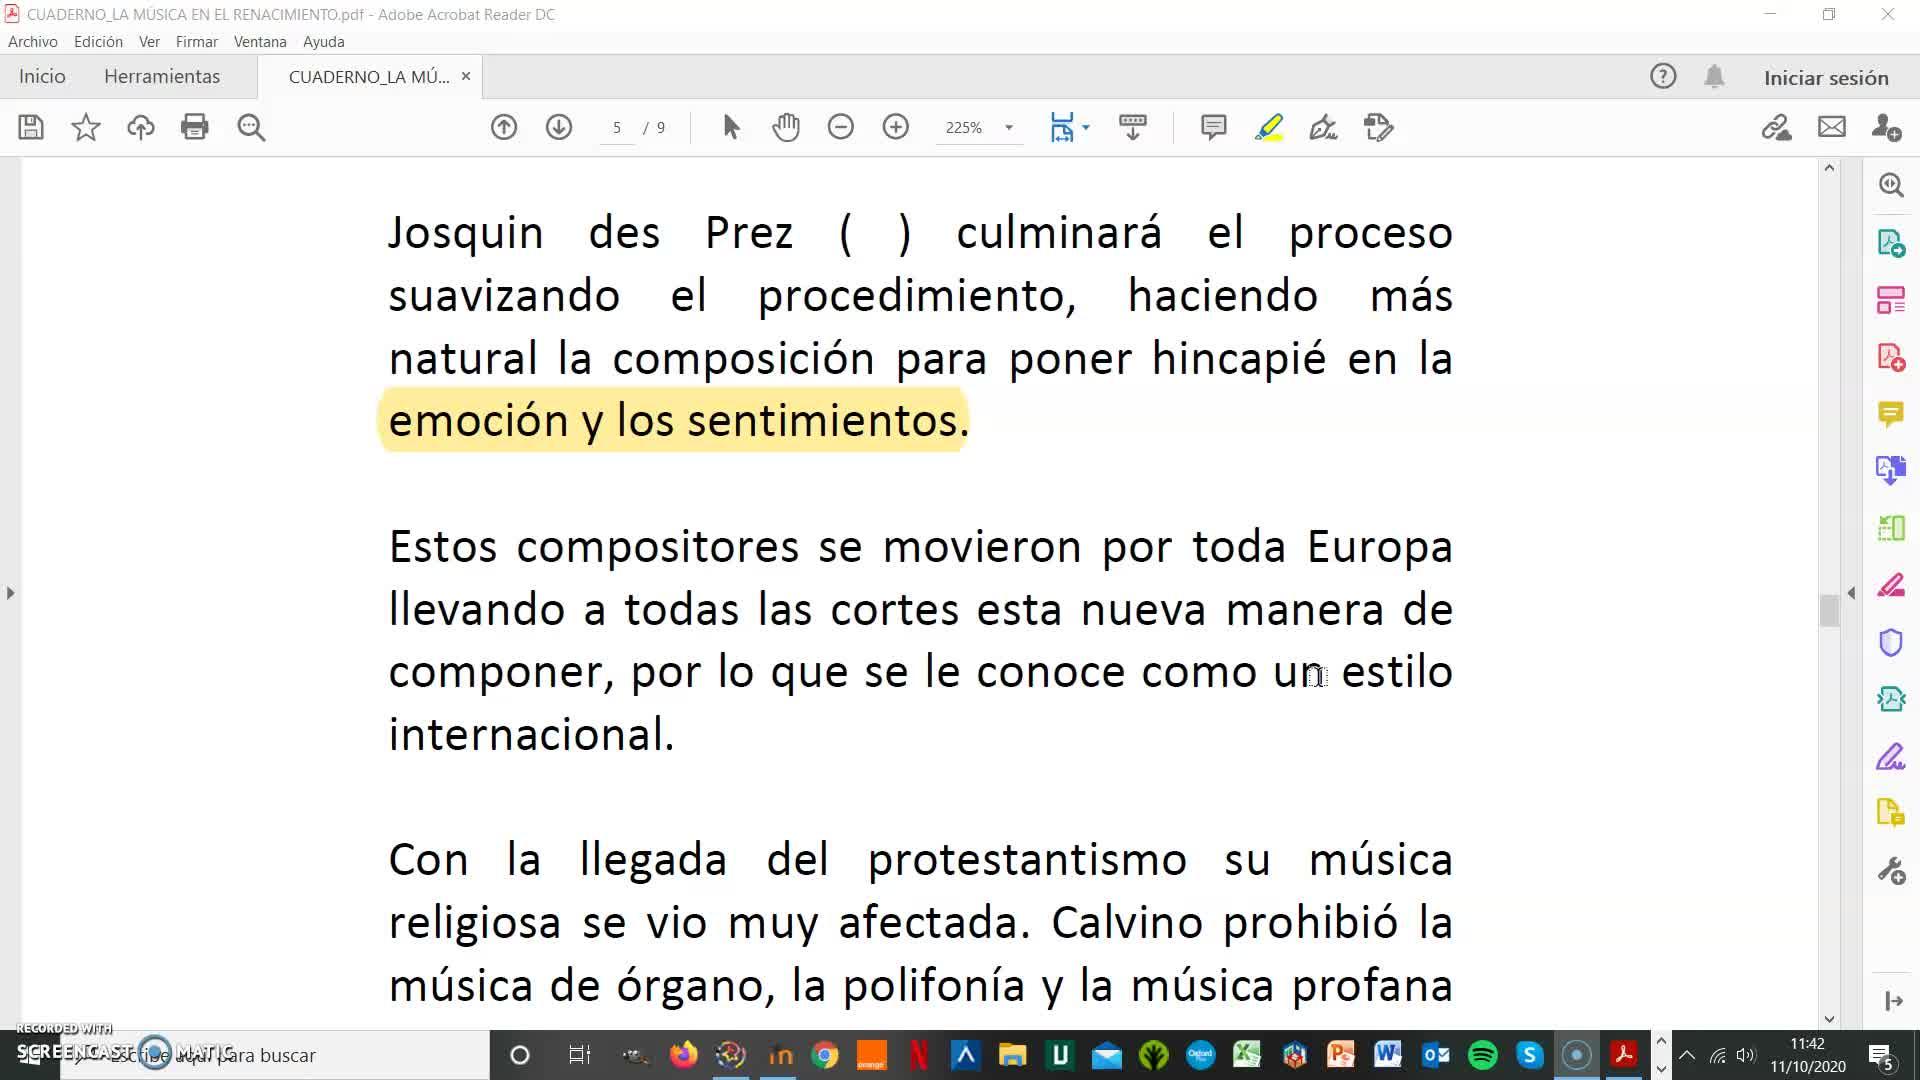Switch to the Herramientas tab

[x=162, y=76]
